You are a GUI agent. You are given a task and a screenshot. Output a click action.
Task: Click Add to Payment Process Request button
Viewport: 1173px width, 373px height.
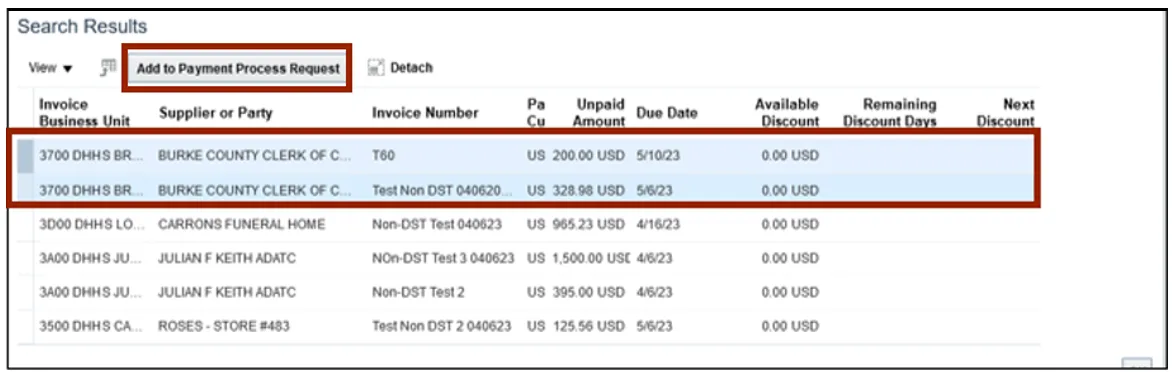pyautogui.click(x=238, y=69)
